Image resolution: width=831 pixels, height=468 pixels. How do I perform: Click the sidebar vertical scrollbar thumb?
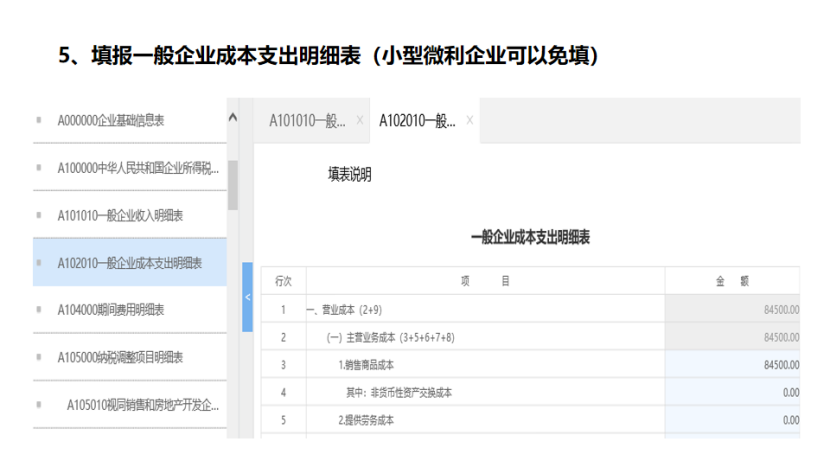click(x=233, y=185)
